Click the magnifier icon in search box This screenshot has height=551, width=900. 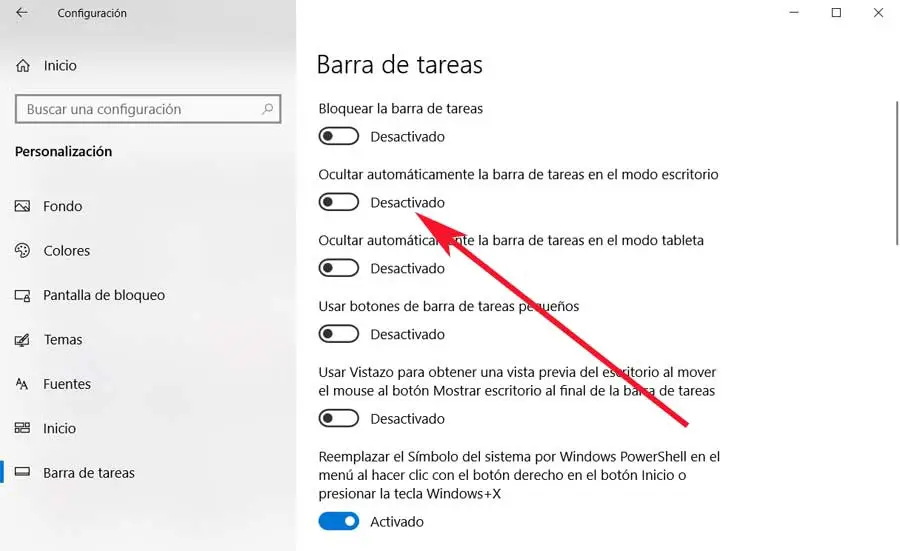267,108
